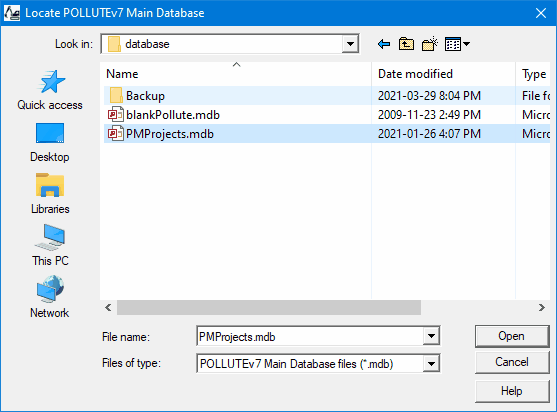Expand the Look in folder dropdown
The width and height of the screenshot is (557, 412).
coord(350,44)
